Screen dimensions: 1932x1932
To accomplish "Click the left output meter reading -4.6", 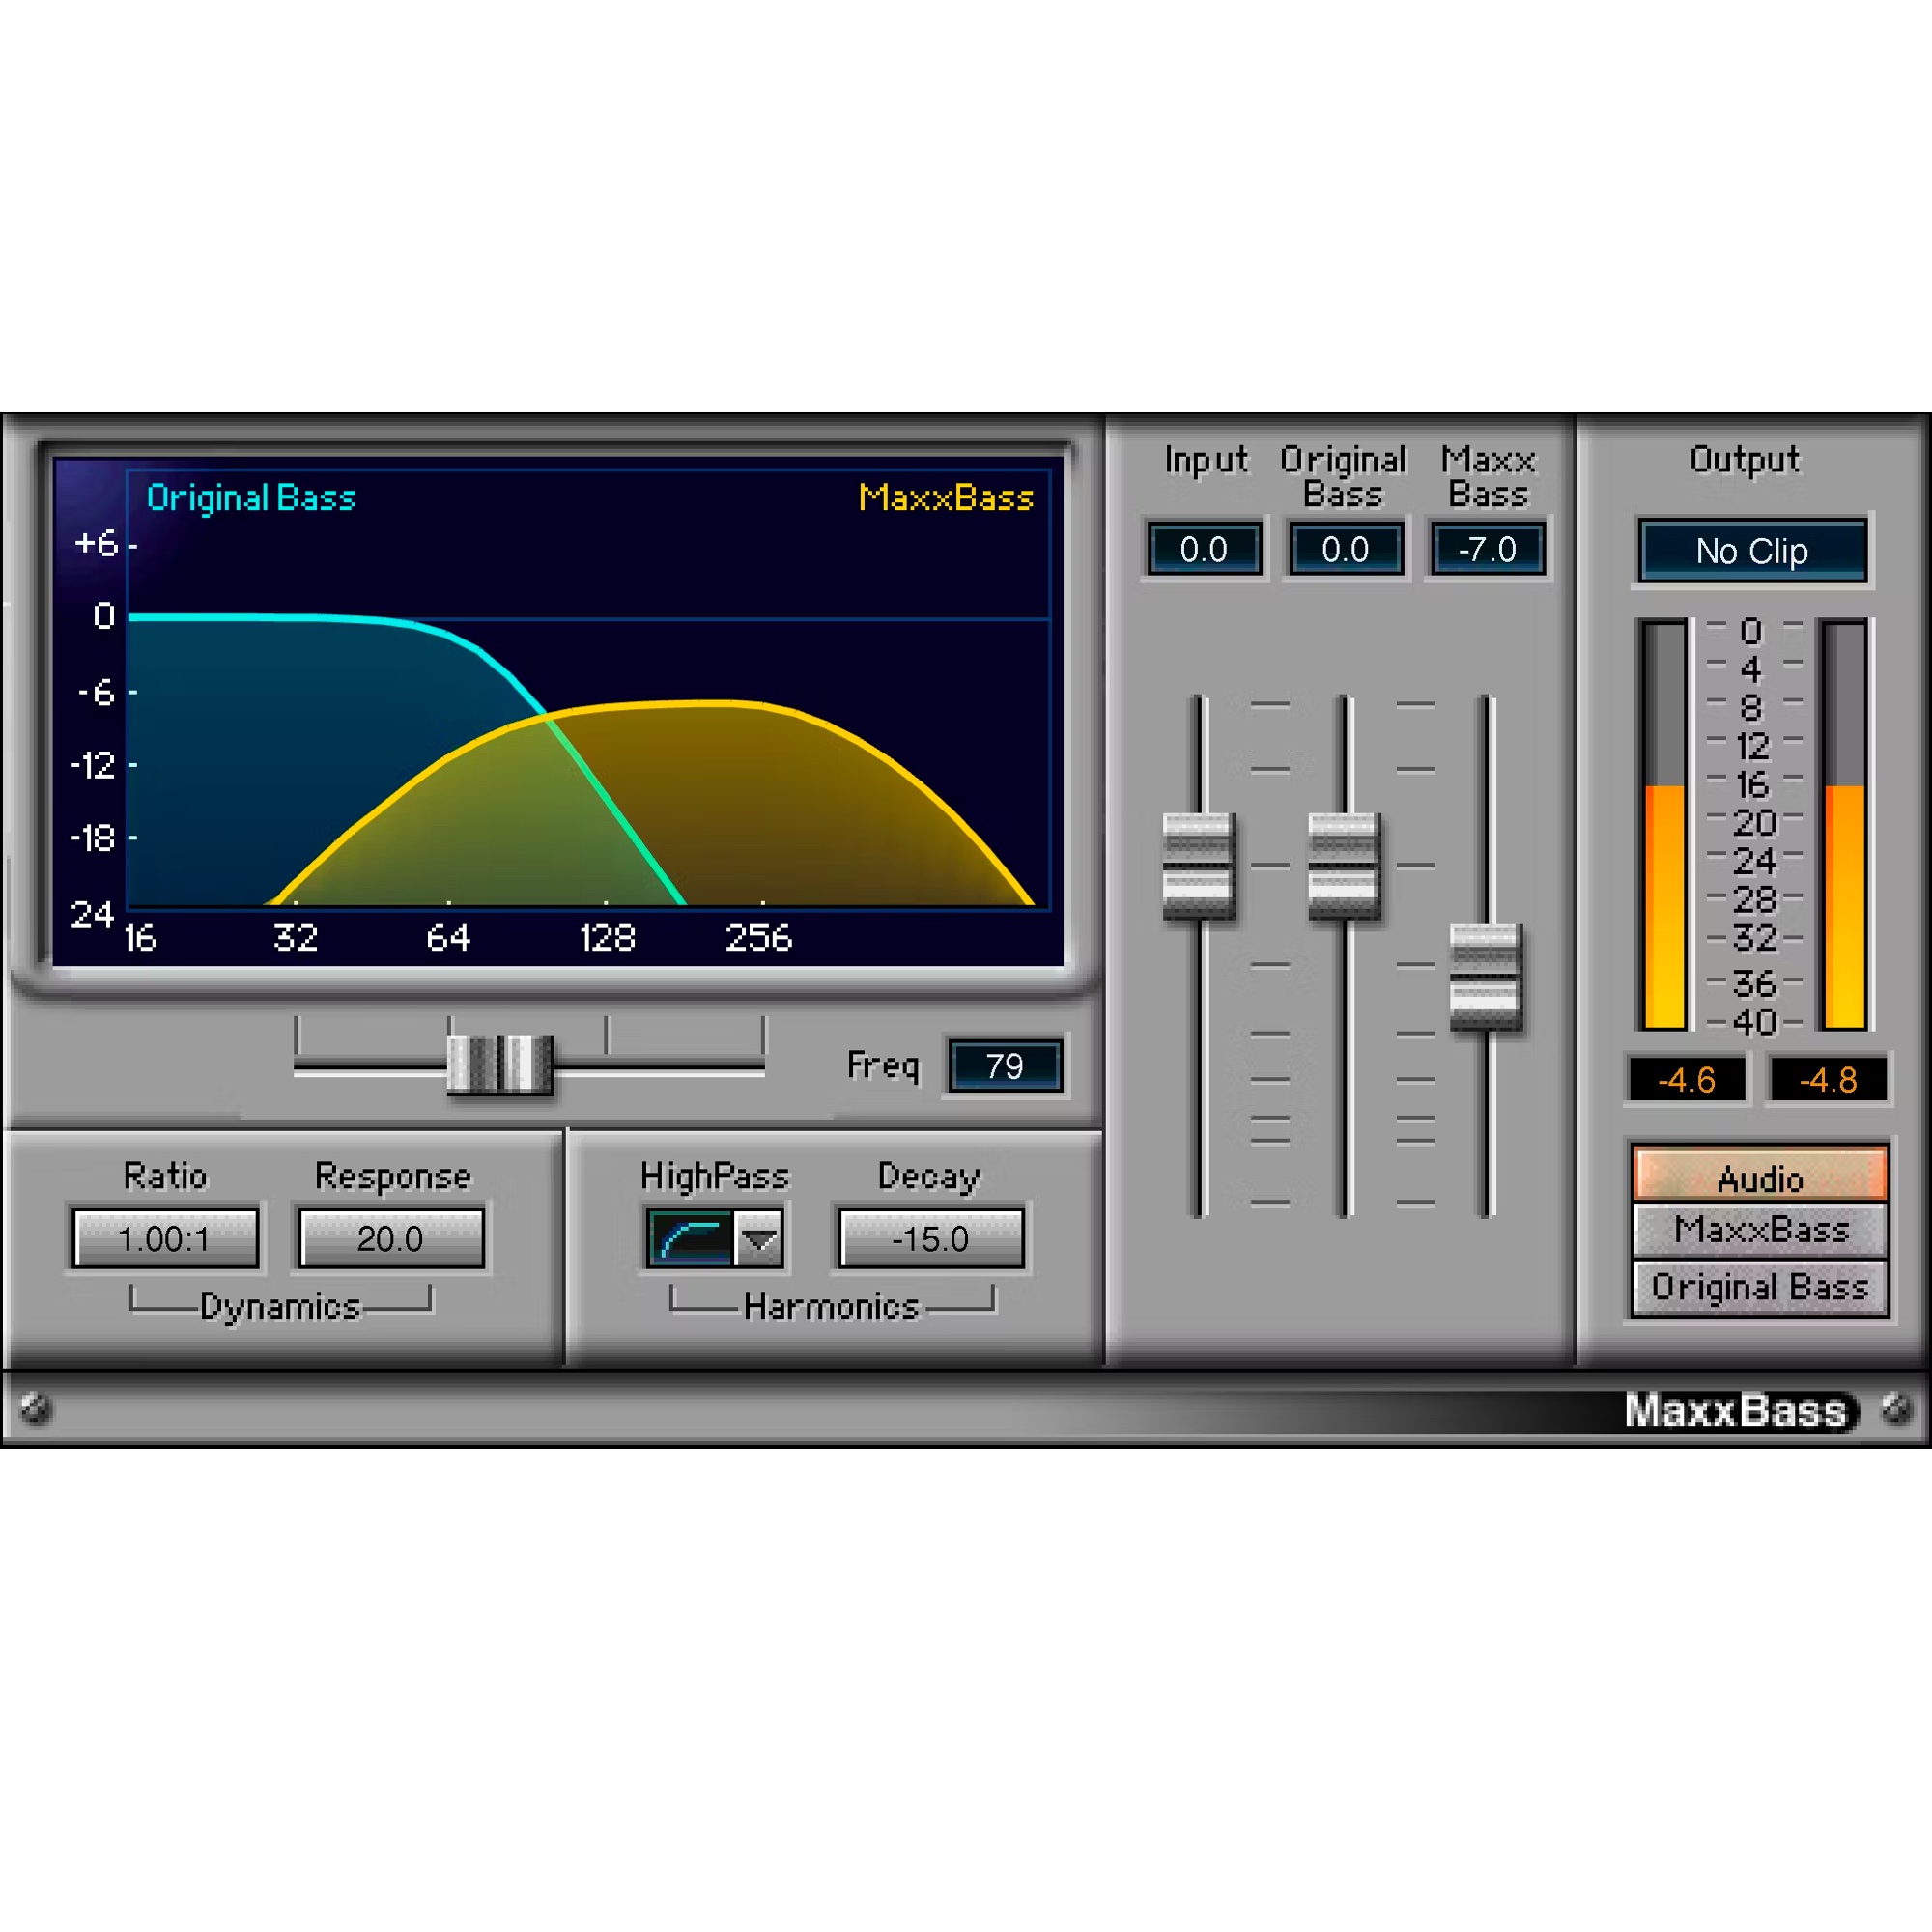I will pyautogui.click(x=1684, y=1080).
